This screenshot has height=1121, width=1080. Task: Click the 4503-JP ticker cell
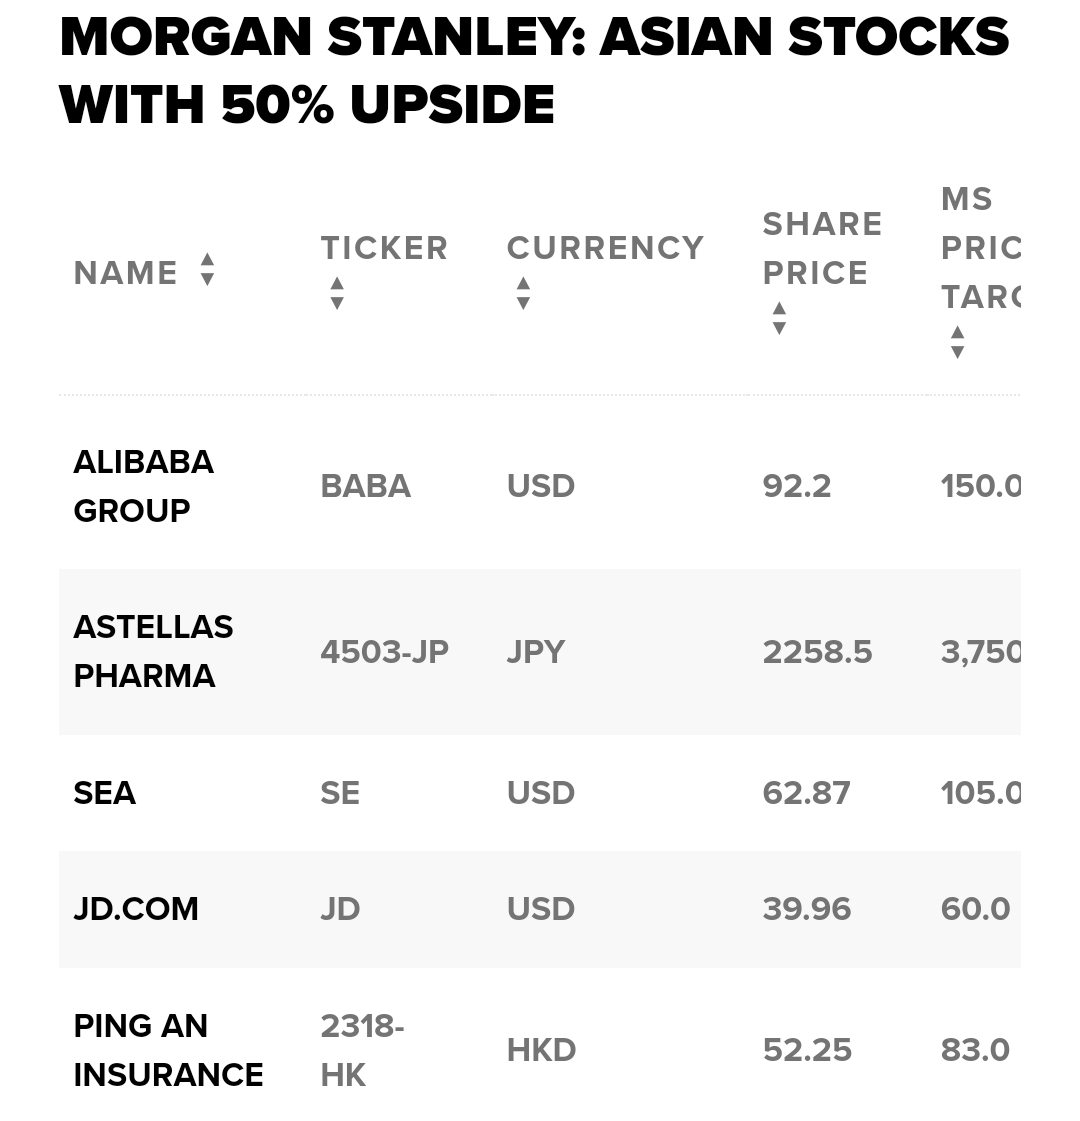coord(385,651)
